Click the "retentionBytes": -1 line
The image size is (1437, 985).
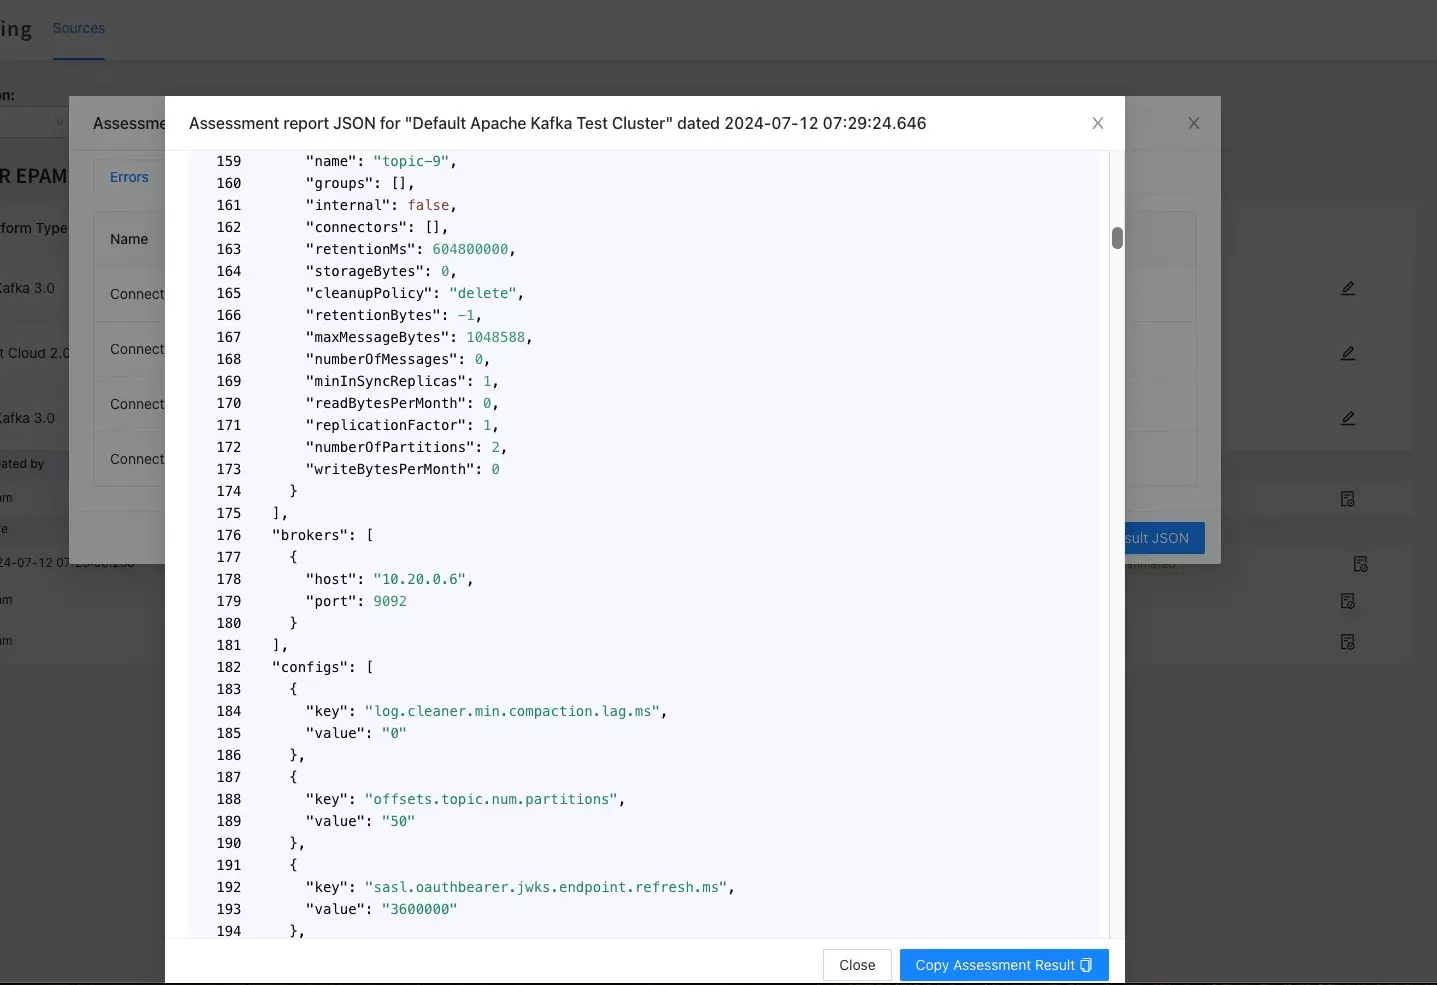click(393, 315)
